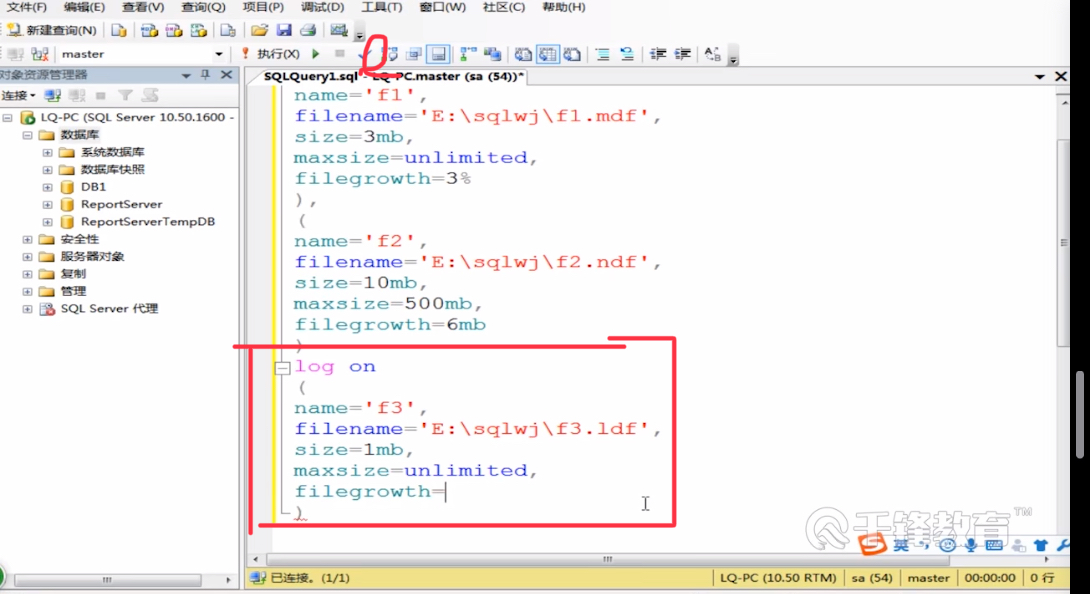Open a new Analysis Services DMX query
This screenshot has width=1090, height=594.
pyautogui.click(x=174, y=30)
